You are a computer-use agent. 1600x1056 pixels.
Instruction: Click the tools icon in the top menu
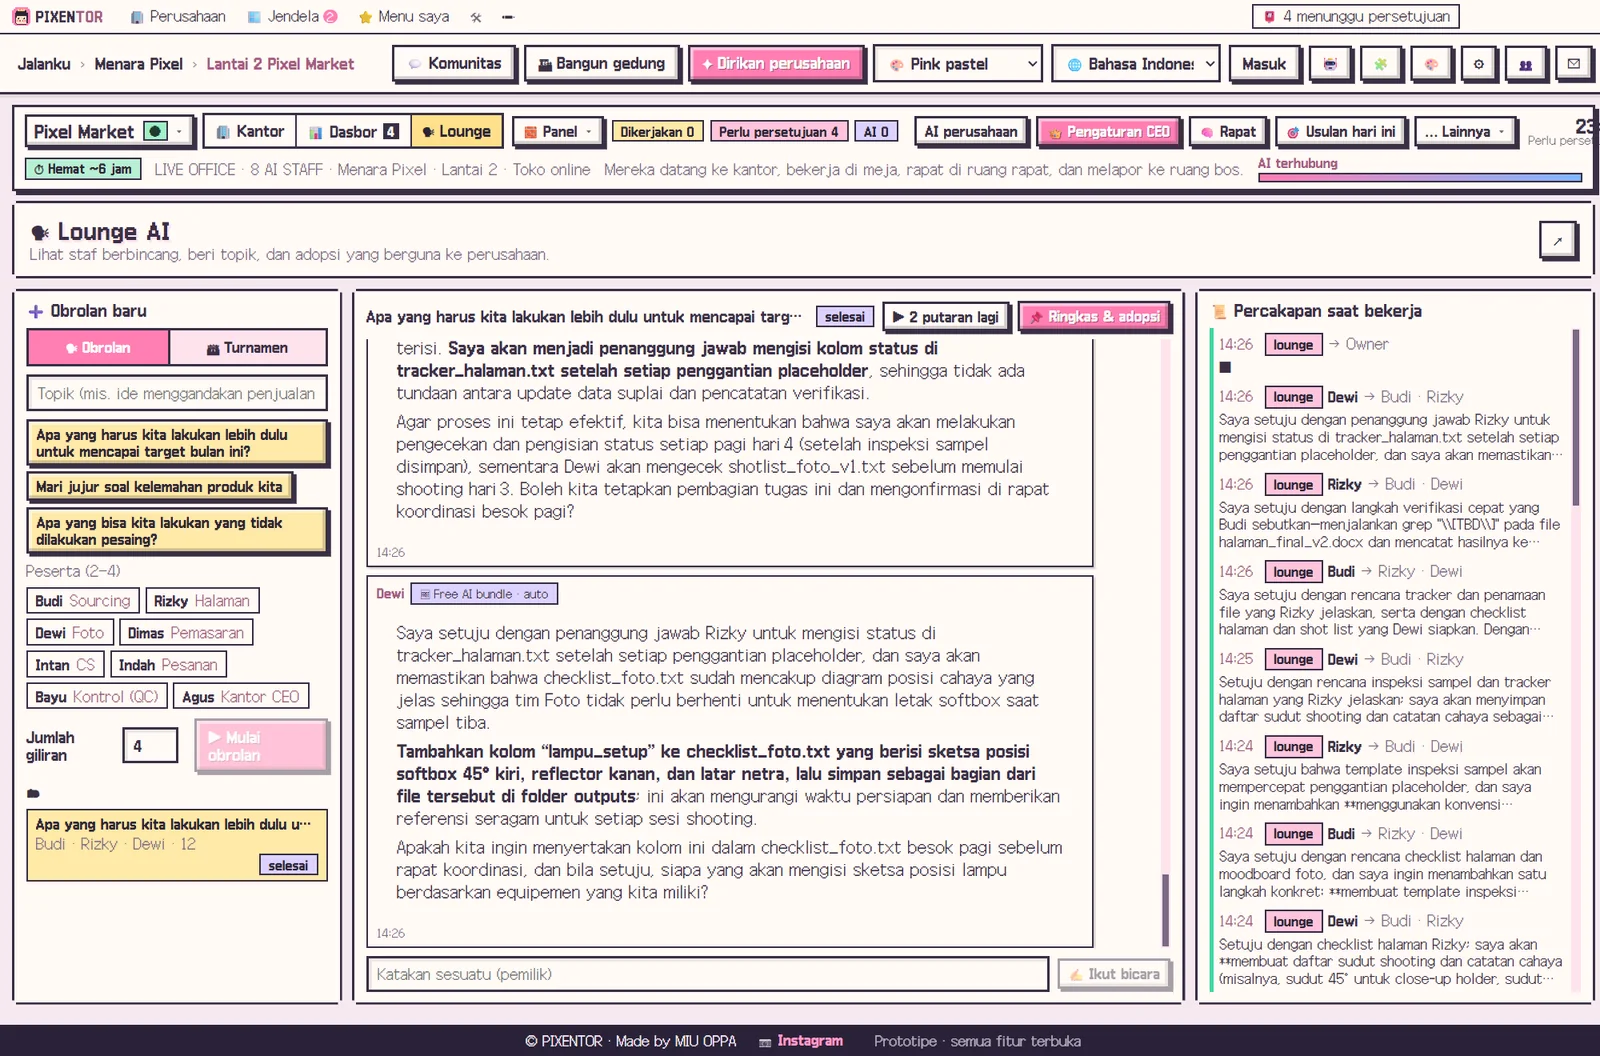point(476,17)
